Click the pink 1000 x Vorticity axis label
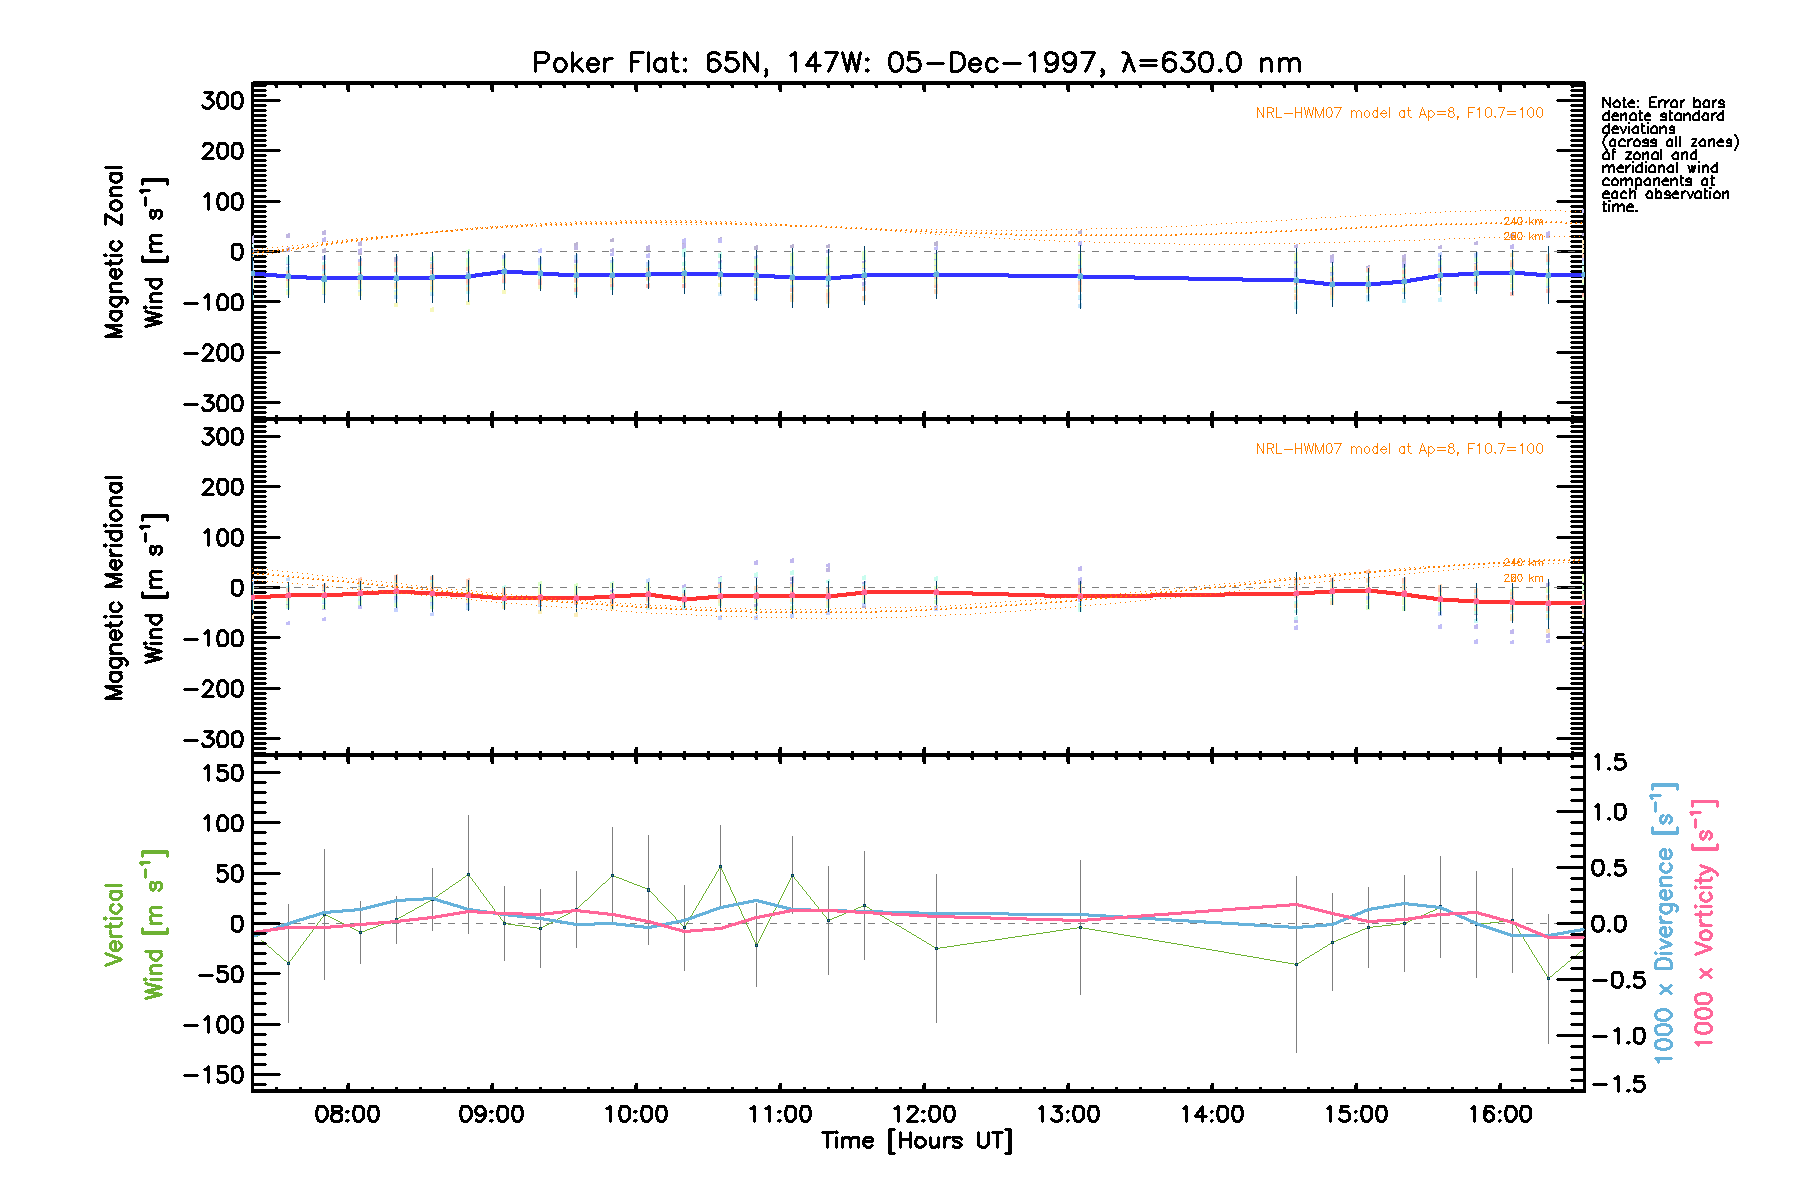The height and width of the screenshot is (1200, 1800). point(1704,923)
